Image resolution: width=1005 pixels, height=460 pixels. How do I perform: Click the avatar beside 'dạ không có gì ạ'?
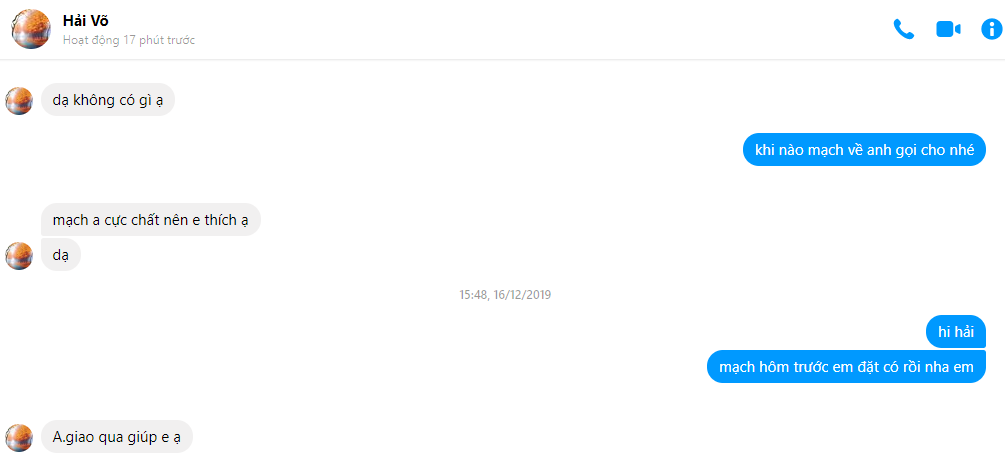[x=19, y=101]
